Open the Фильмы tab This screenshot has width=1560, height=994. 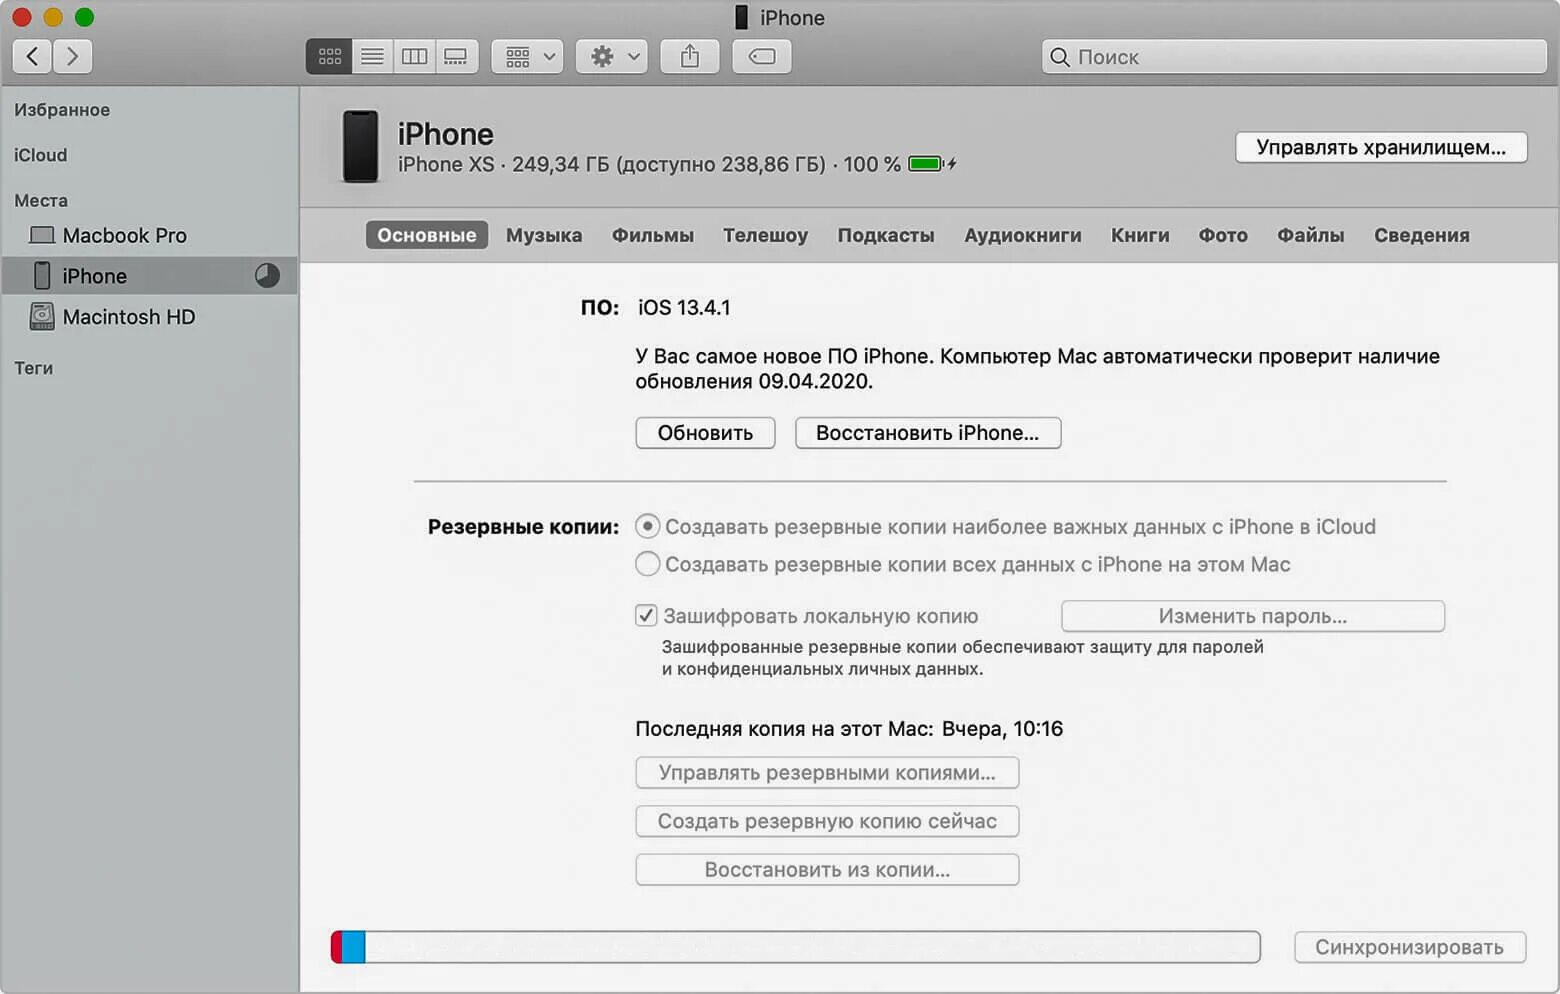point(653,235)
